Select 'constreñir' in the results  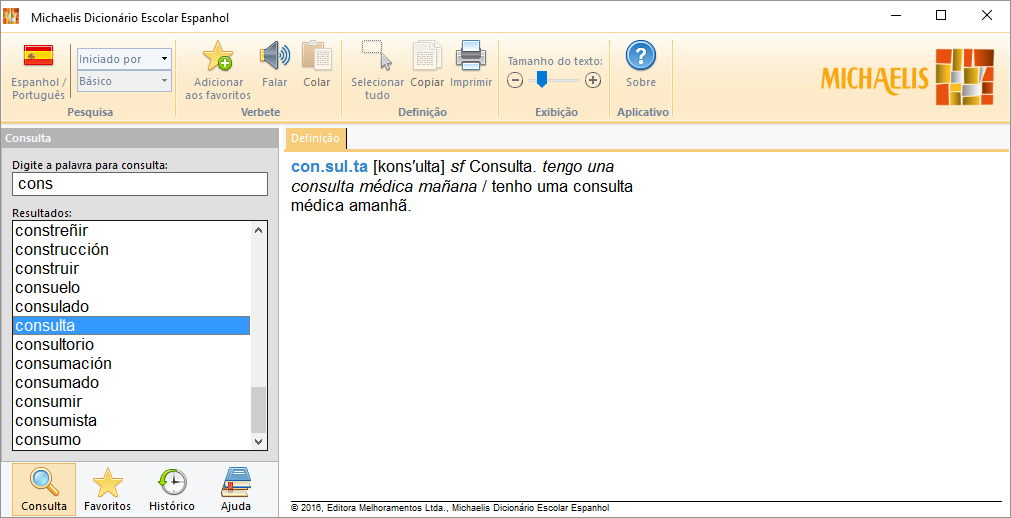point(132,230)
